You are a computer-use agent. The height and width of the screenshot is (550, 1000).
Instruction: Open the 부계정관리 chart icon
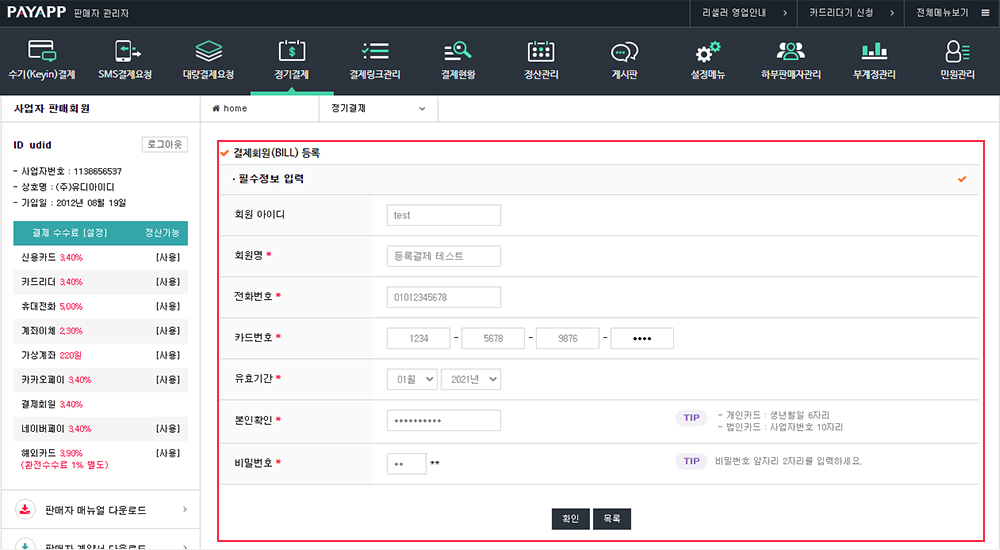[874, 50]
